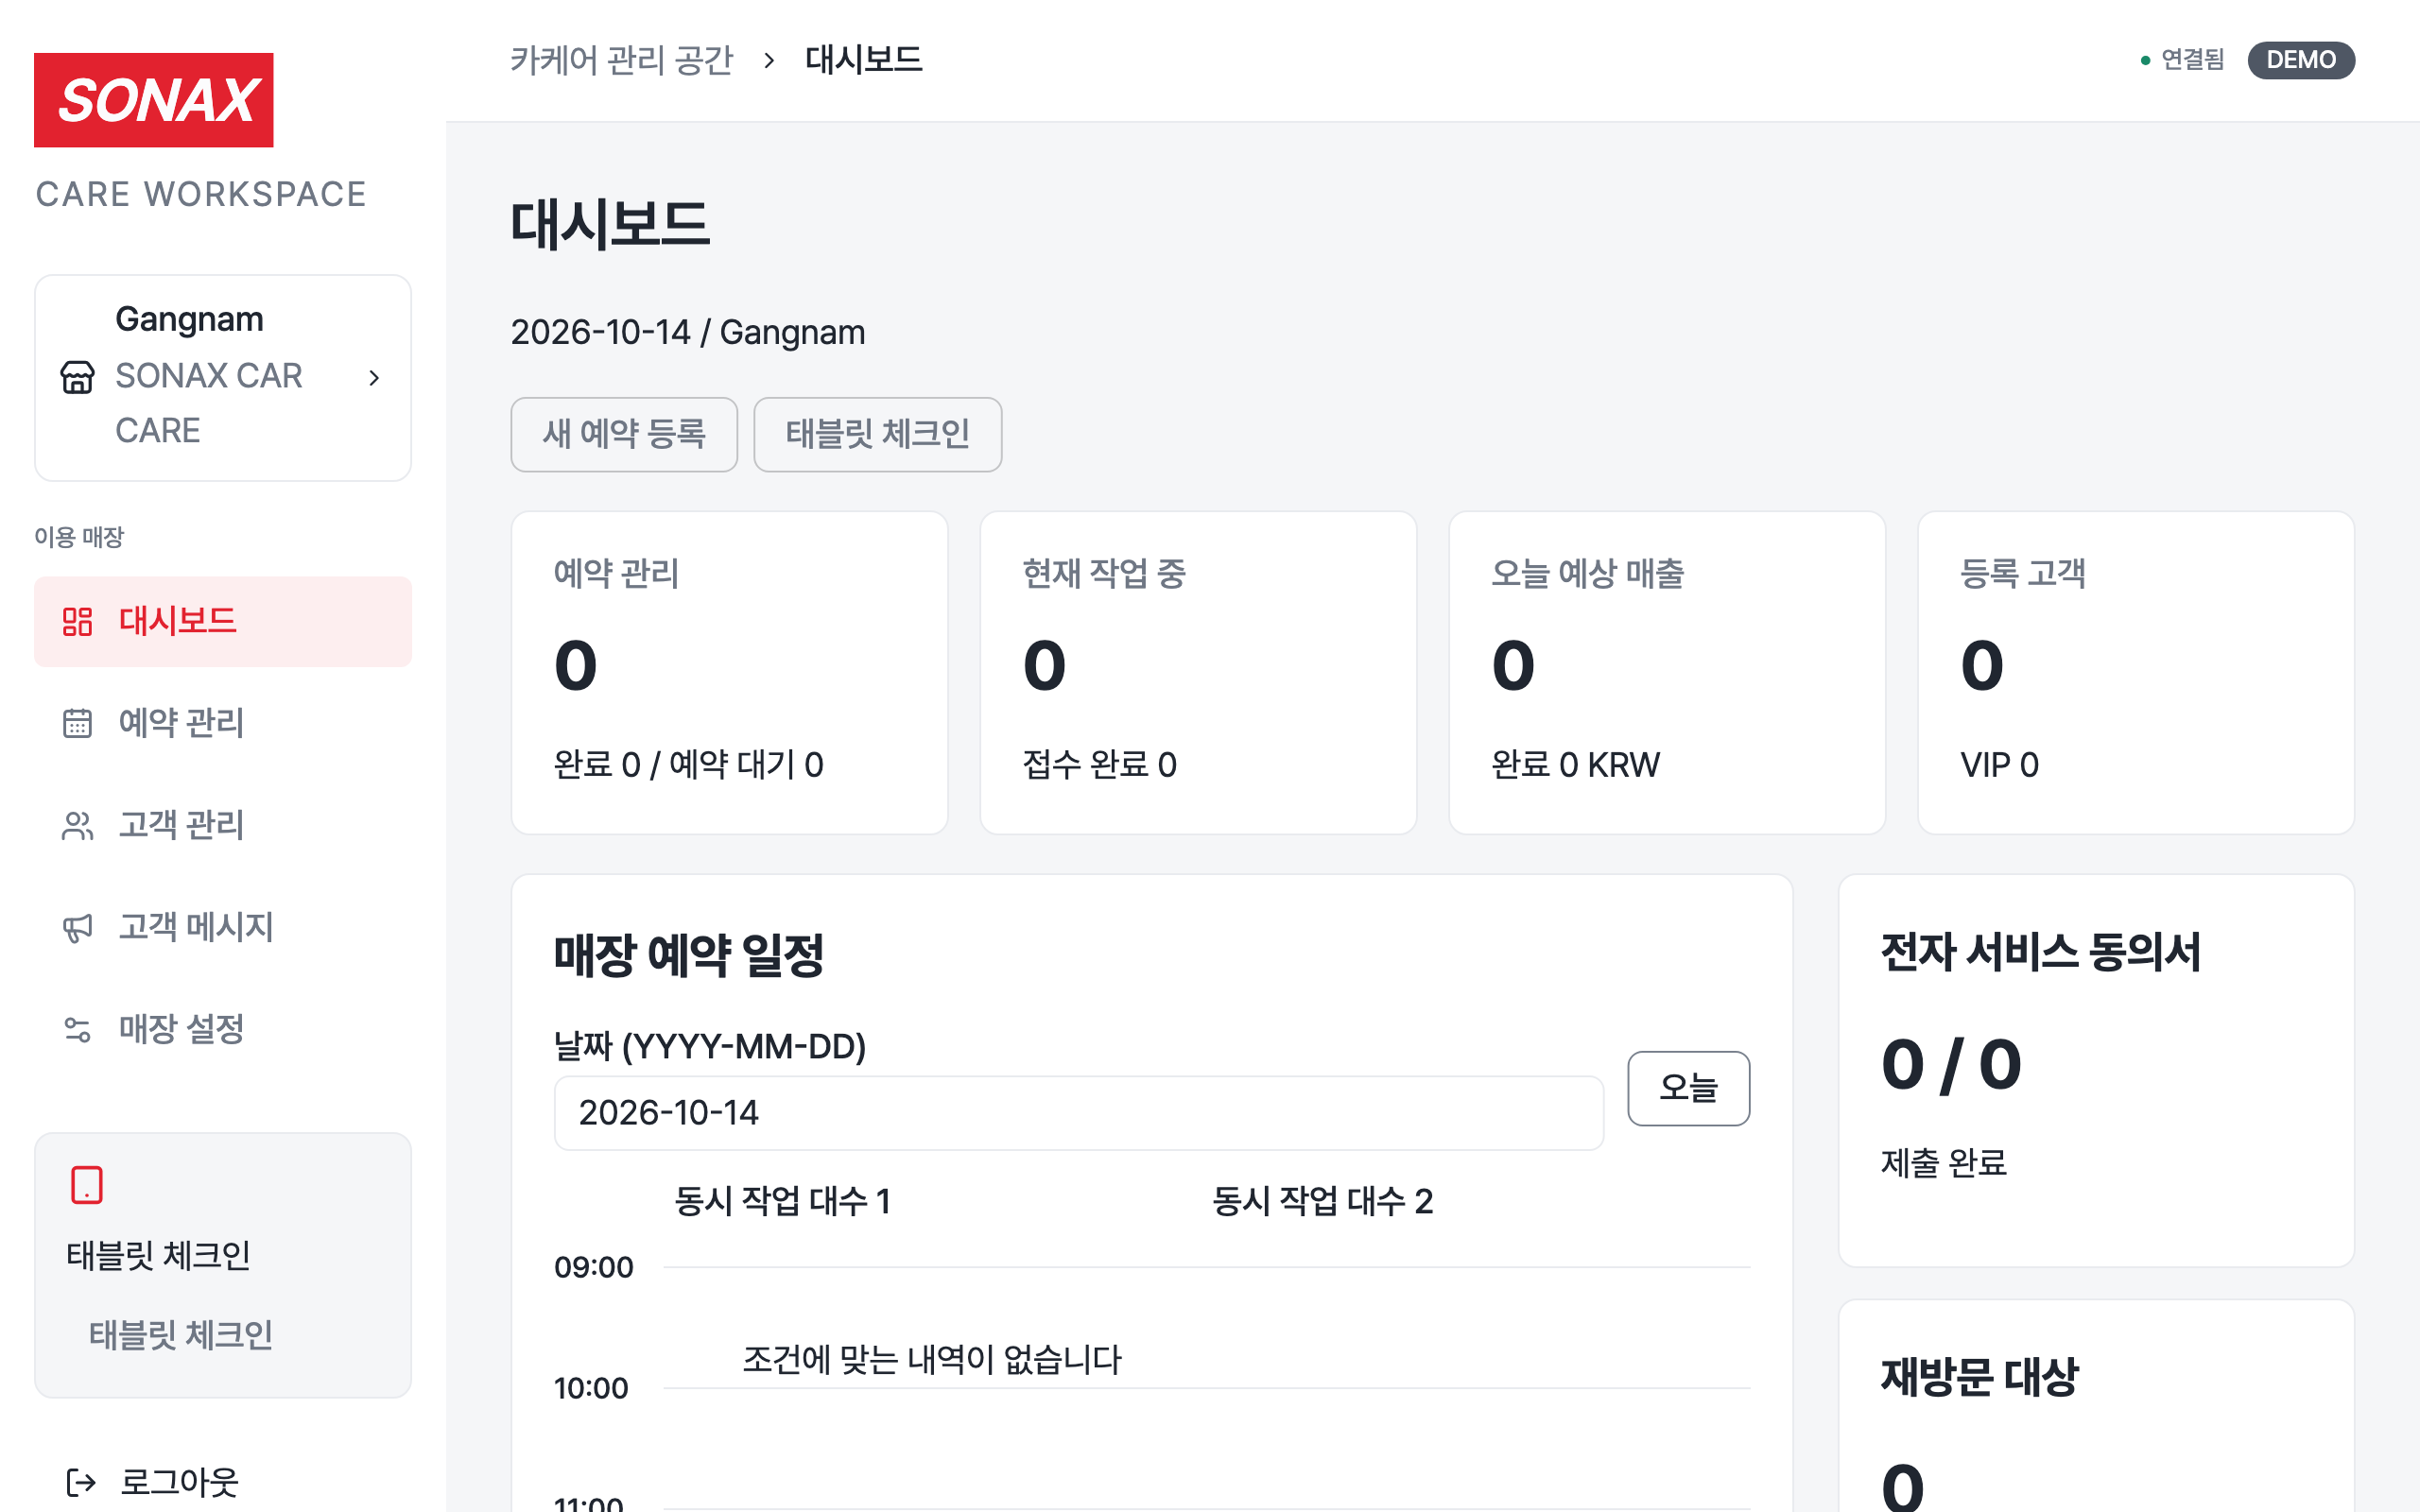Click the logout arrow icon
2420x1512 pixels.
[x=81, y=1482]
